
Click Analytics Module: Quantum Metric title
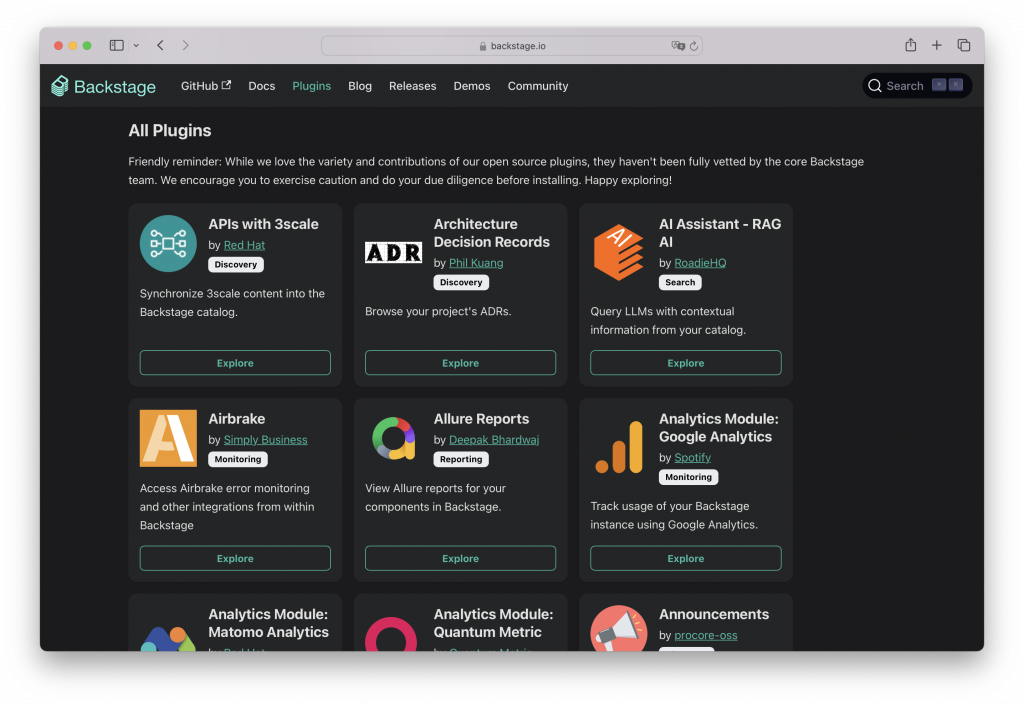(493, 623)
